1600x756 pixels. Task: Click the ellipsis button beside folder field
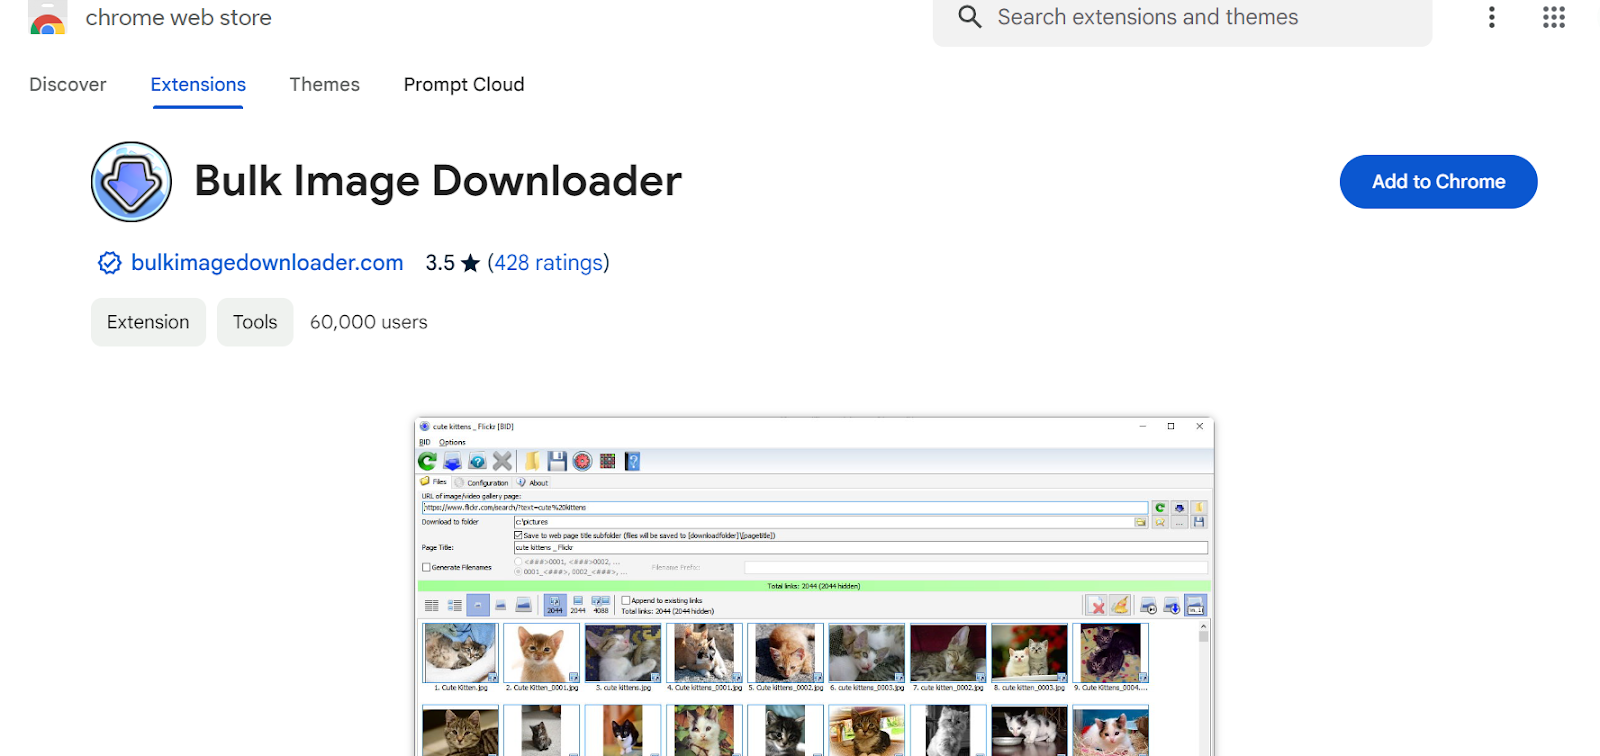1179,522
